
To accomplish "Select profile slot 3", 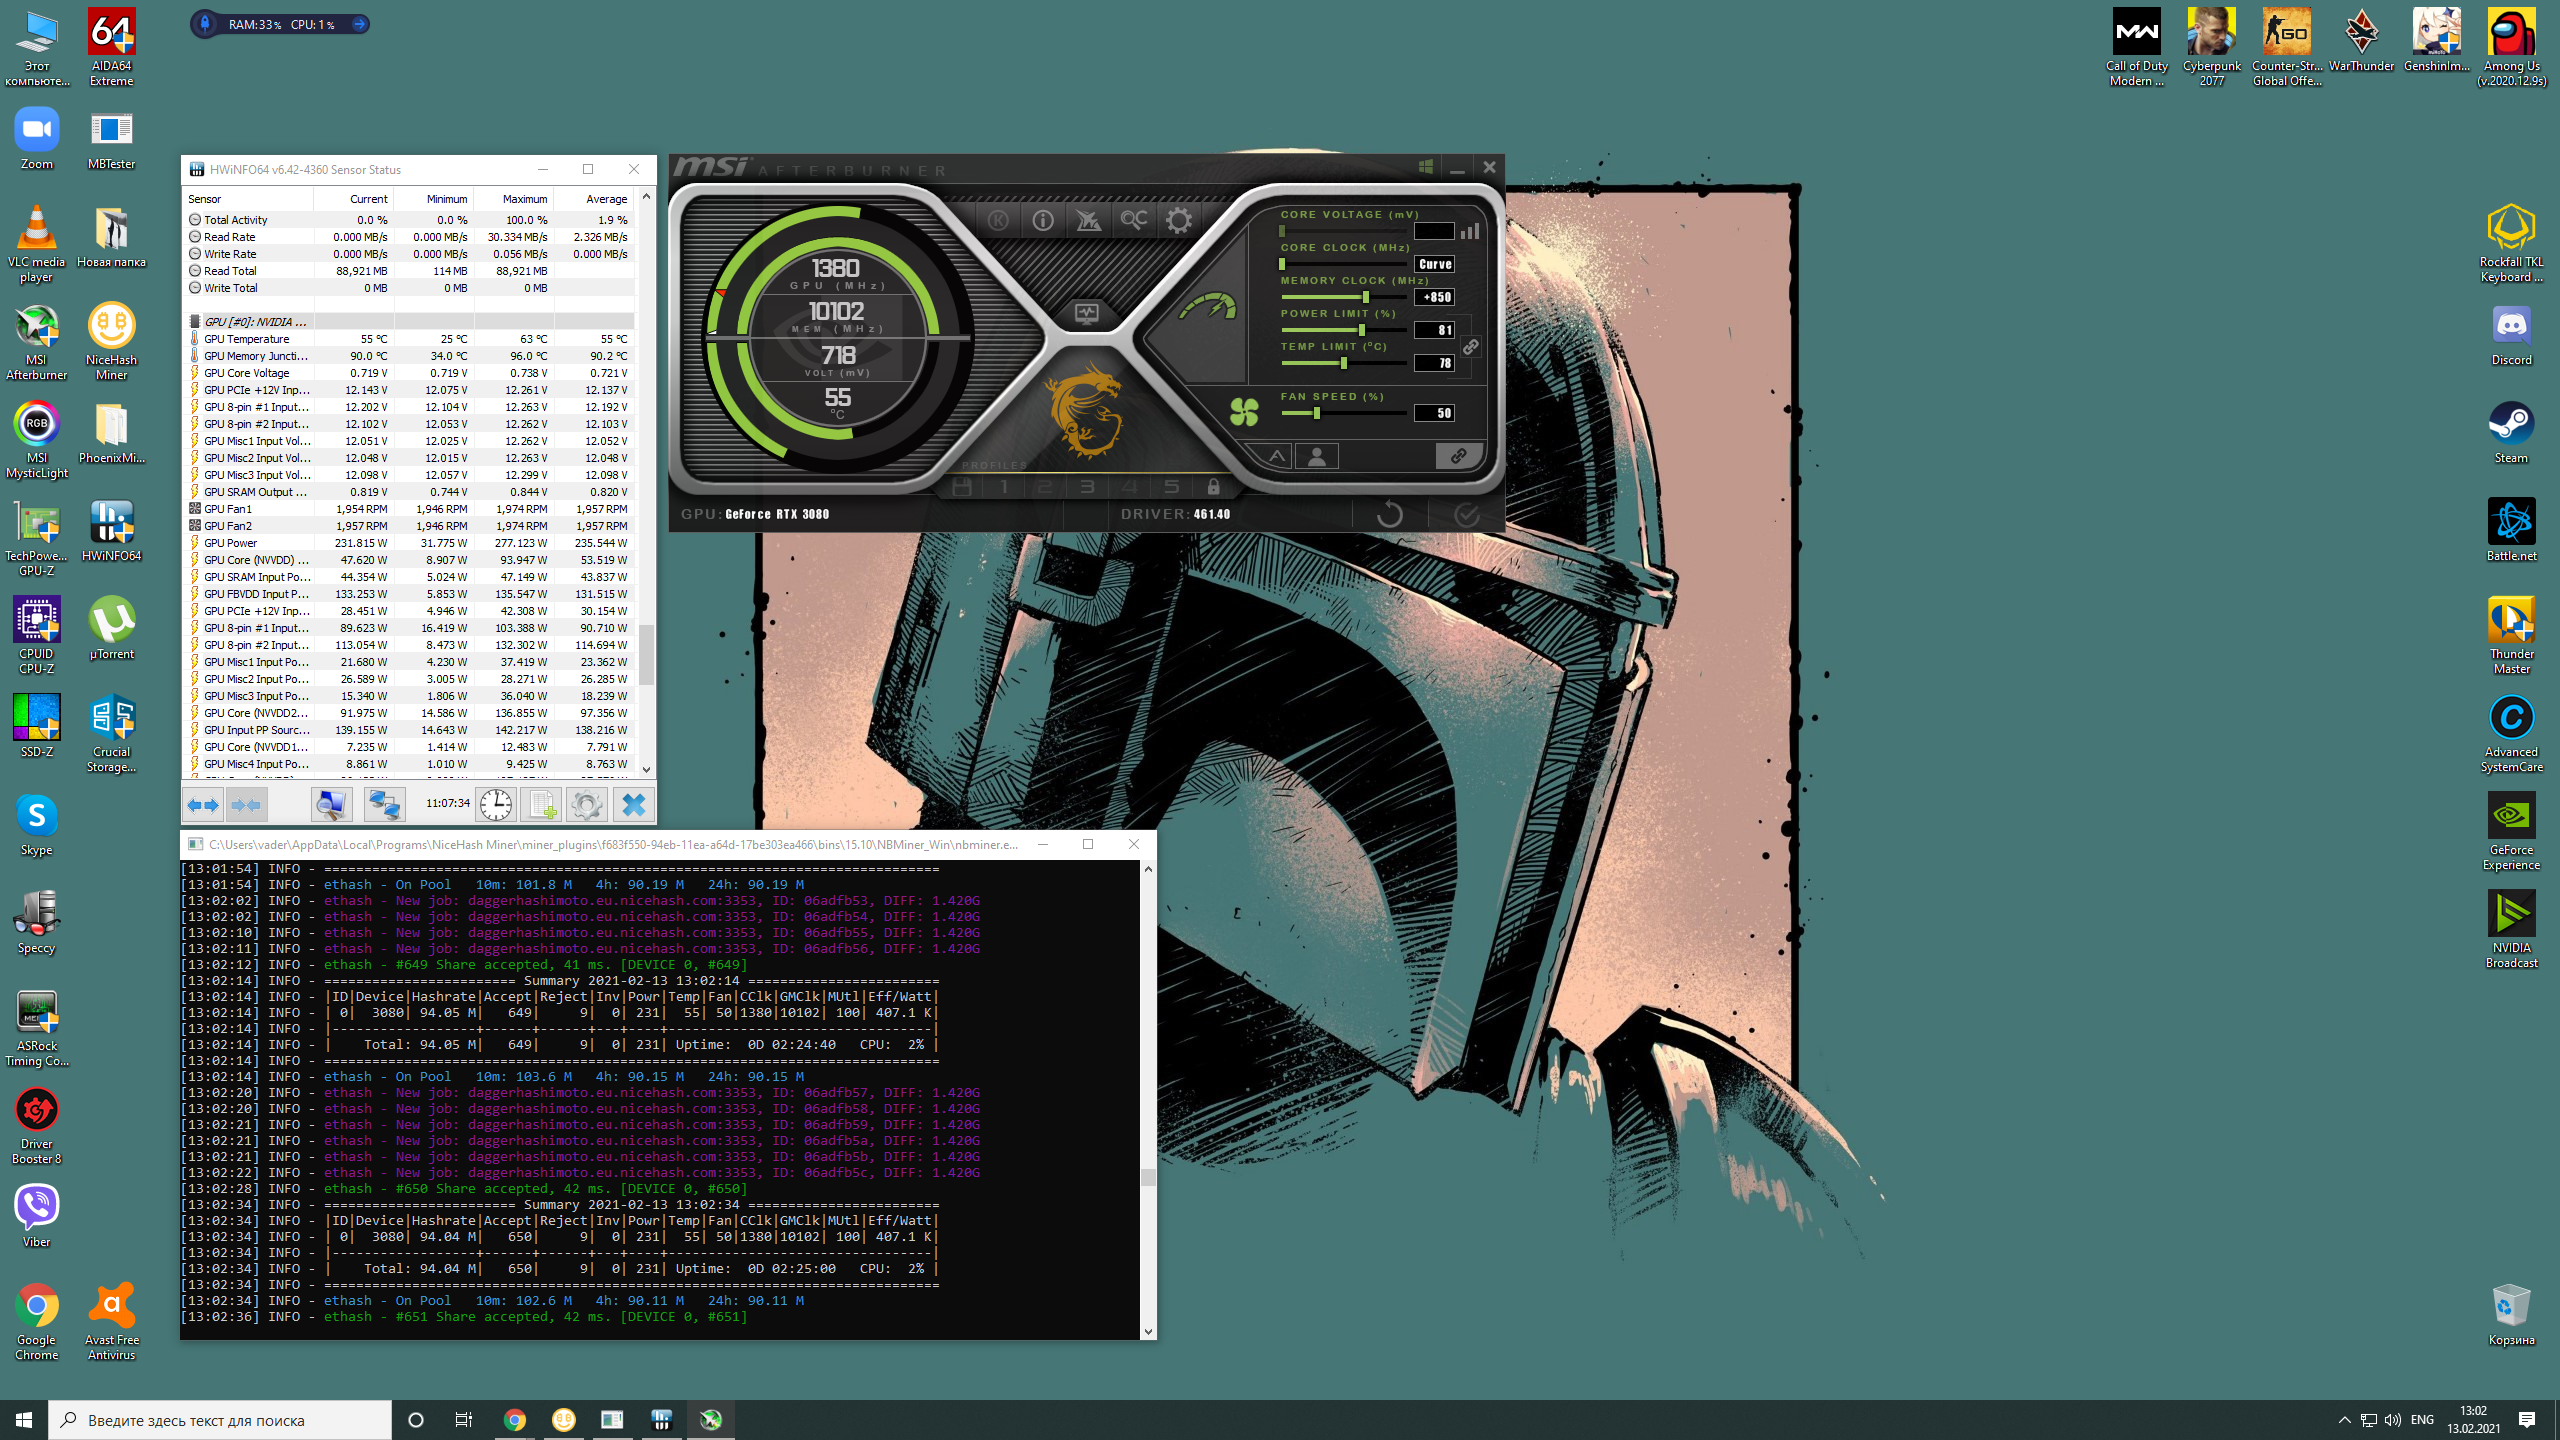I will (1087, 487).
